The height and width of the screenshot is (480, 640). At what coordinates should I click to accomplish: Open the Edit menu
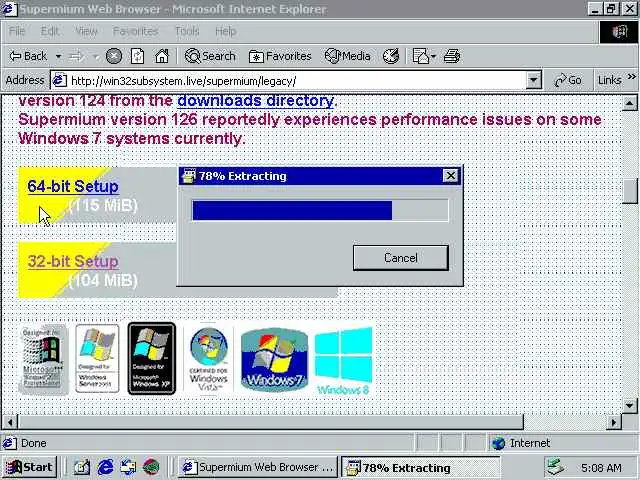50,31
